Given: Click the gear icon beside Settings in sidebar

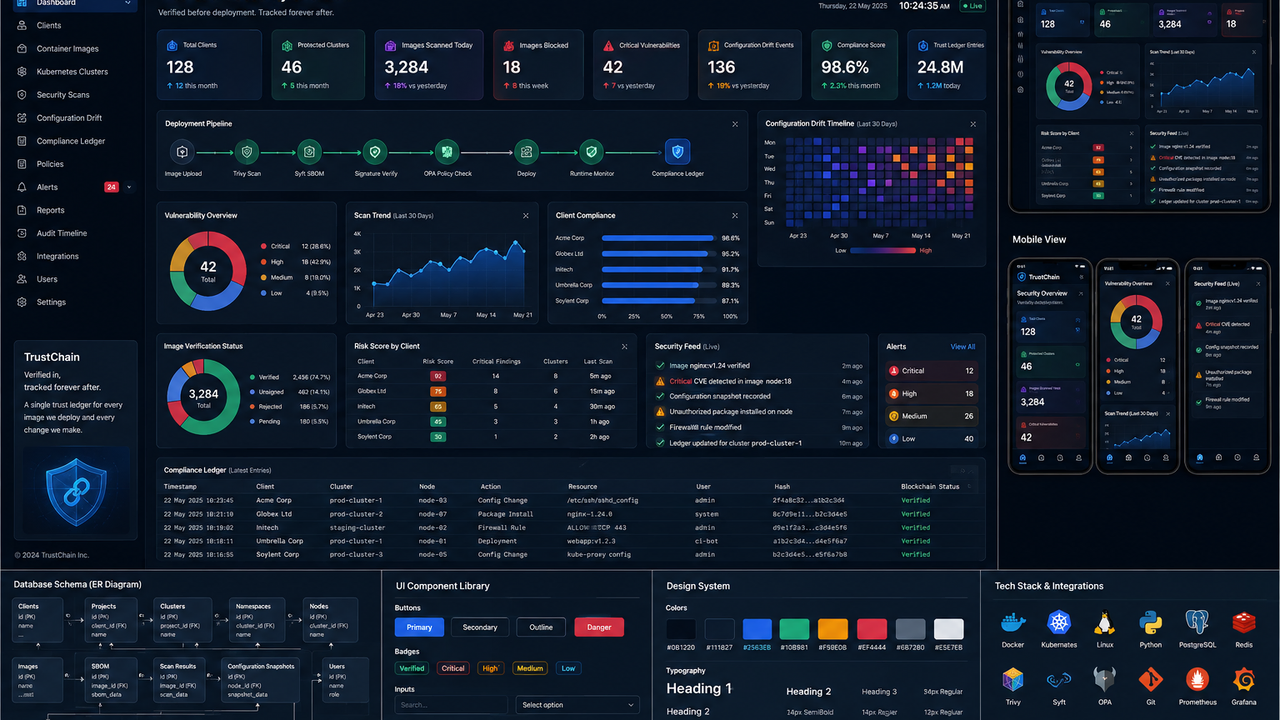Looking at the screenshot, I should click(x=22, y=302).
